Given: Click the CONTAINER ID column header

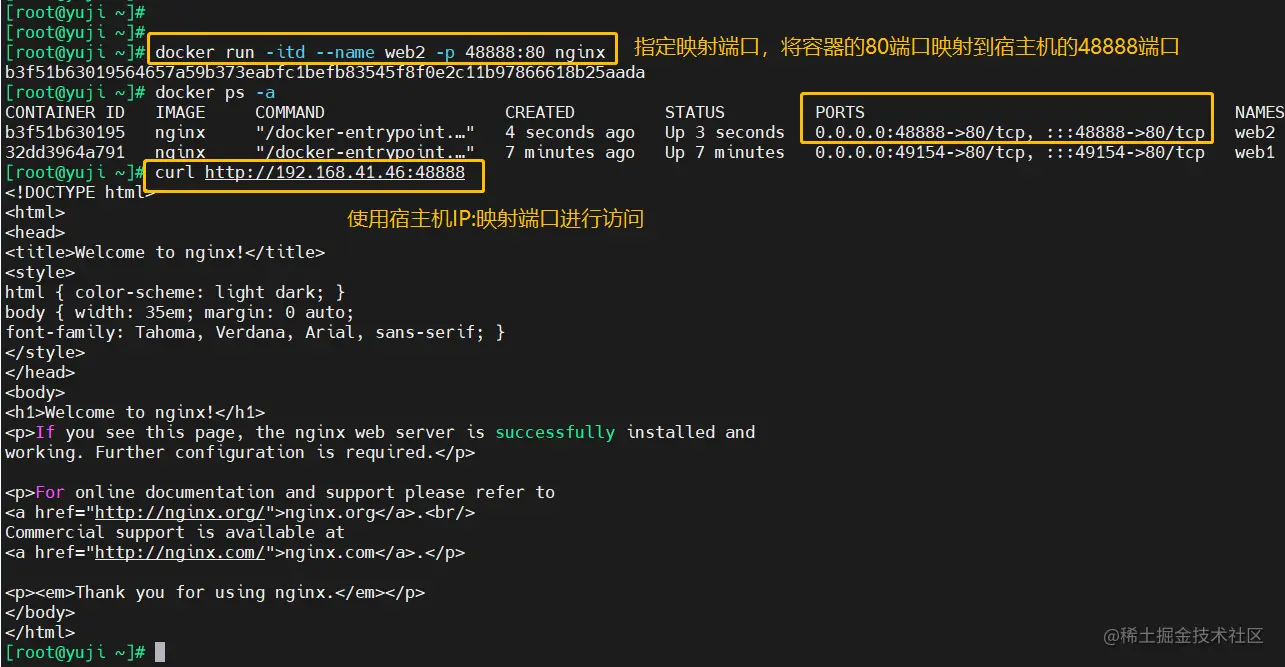Looking at the screenshot, I should [x=65, y=112].
